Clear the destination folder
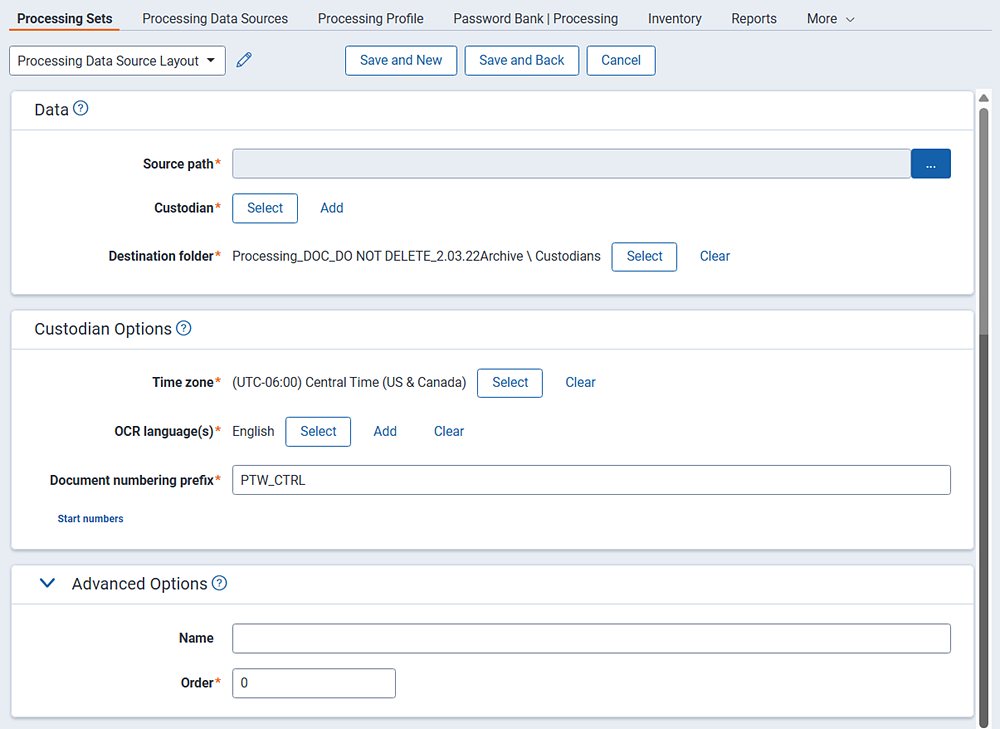This screenshot has width=1000, height=729. tap(714, 256)
